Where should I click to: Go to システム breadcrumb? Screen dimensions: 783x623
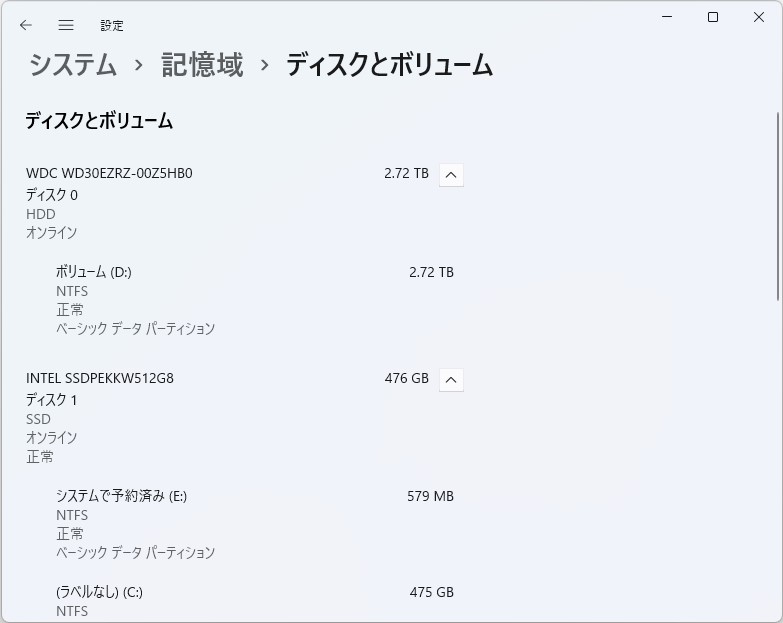(73, 66)
